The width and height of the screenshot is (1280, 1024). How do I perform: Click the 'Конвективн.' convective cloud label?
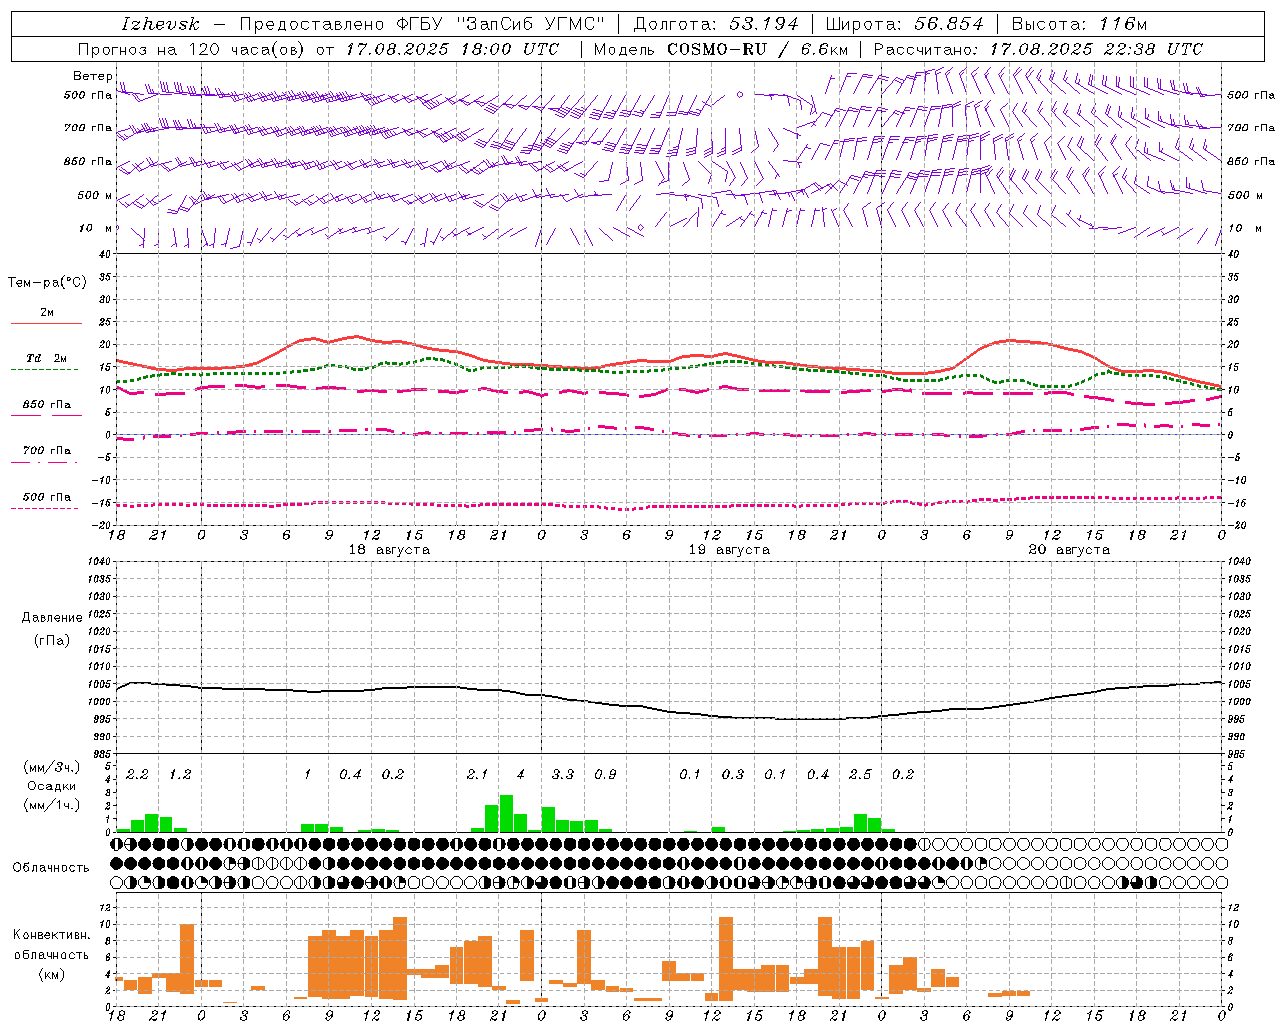click(x=51, y=935)
